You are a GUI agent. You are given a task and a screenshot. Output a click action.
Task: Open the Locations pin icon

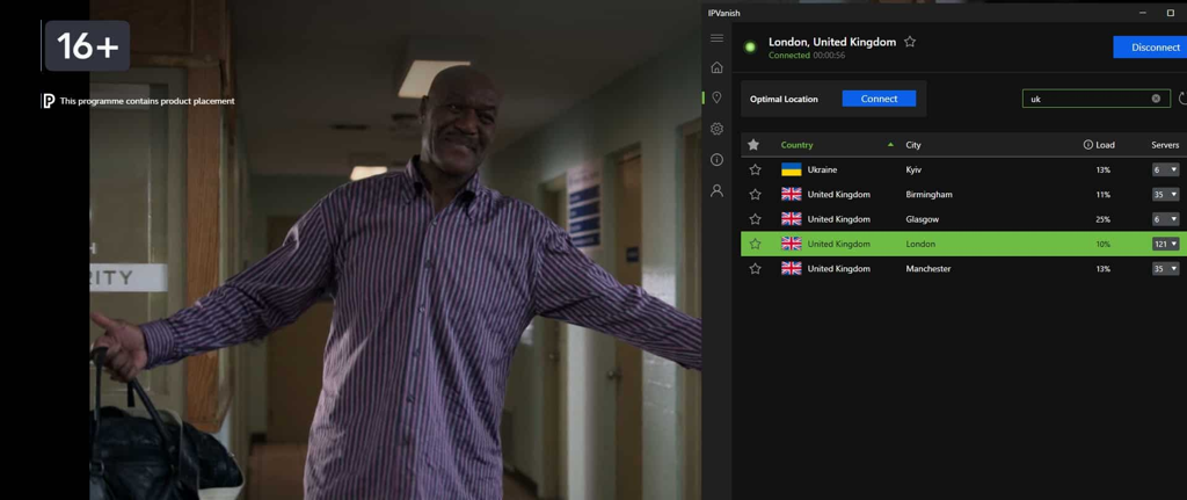point(717,98)
